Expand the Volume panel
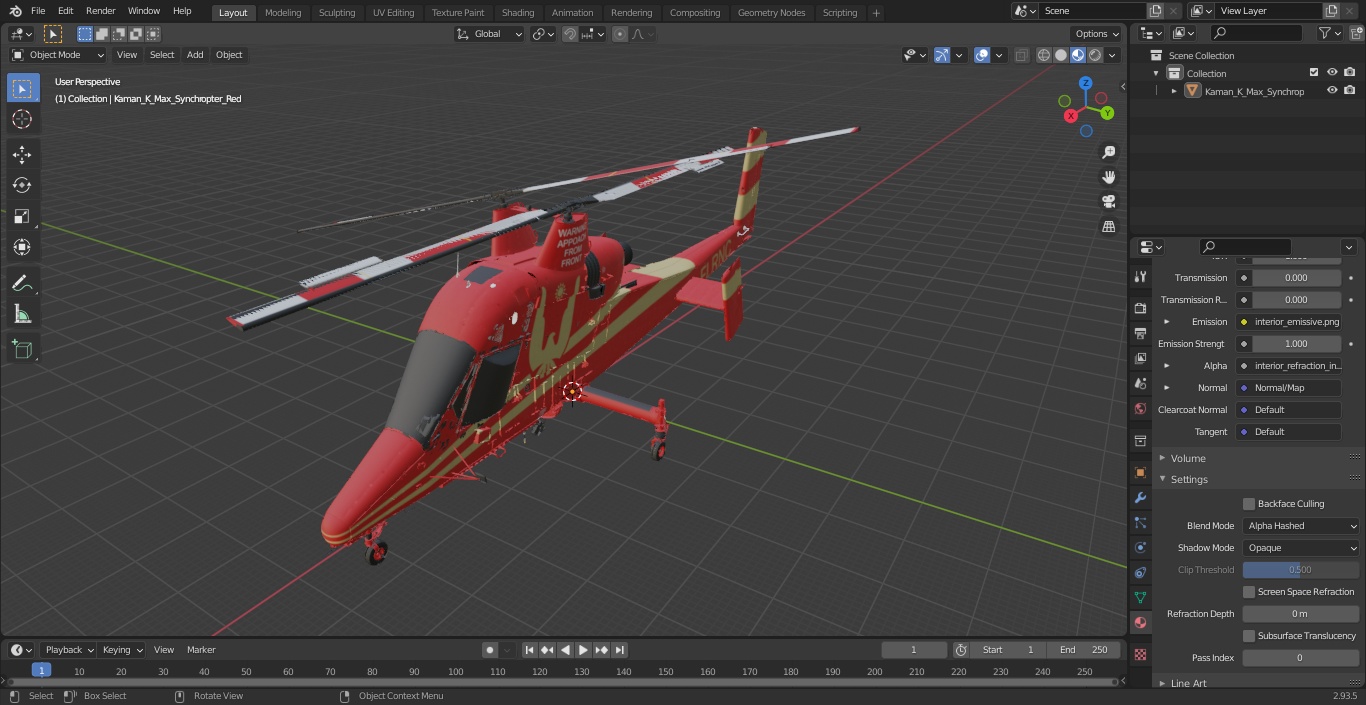 click(1164, 458)
